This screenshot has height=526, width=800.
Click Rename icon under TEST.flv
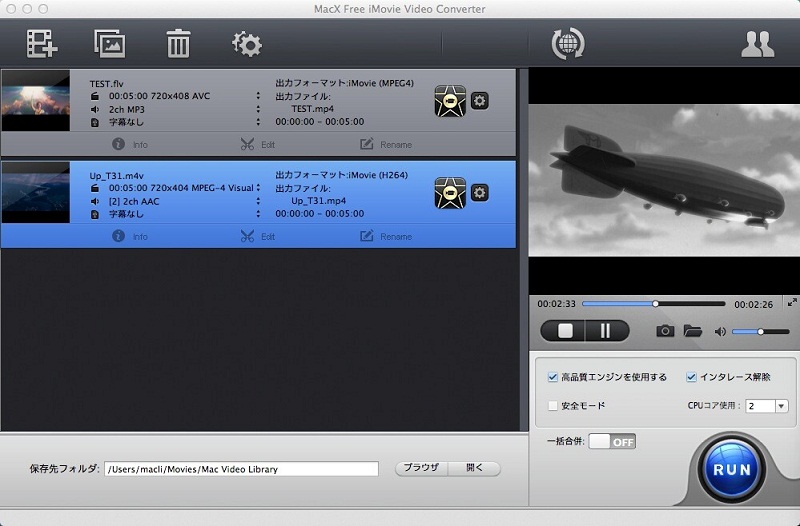click(367, 144)
